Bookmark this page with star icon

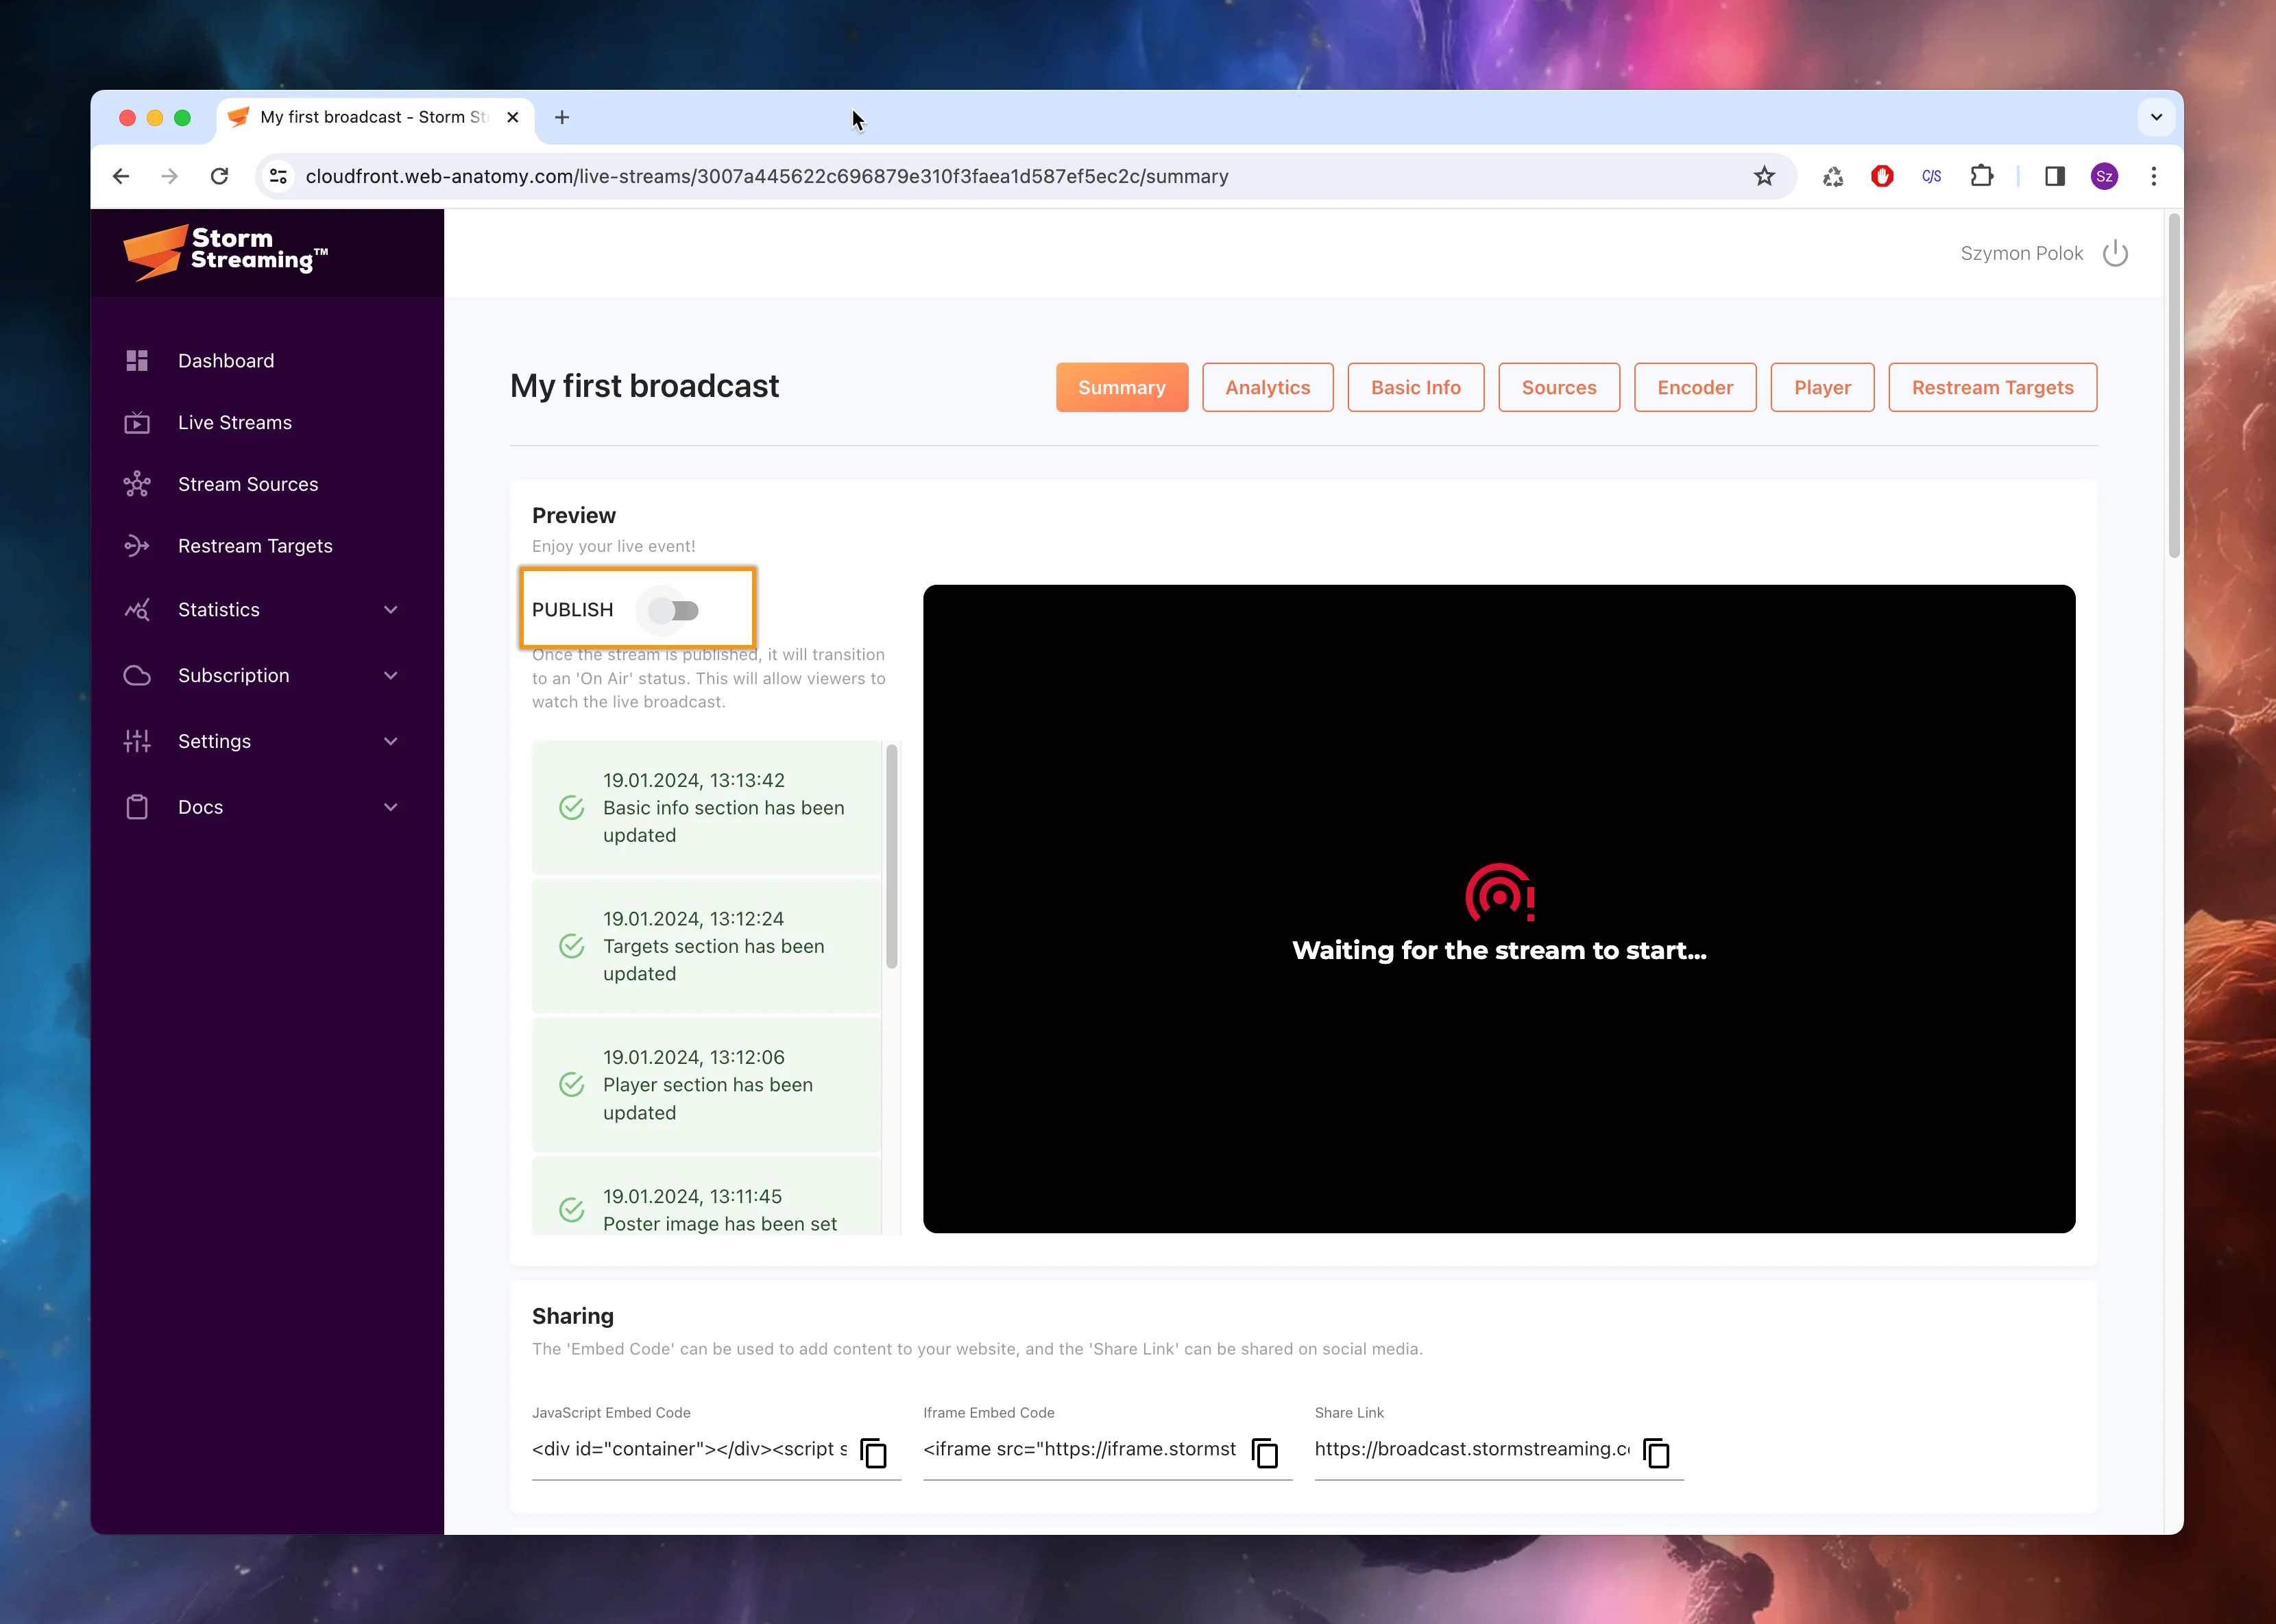point(1764,177)
